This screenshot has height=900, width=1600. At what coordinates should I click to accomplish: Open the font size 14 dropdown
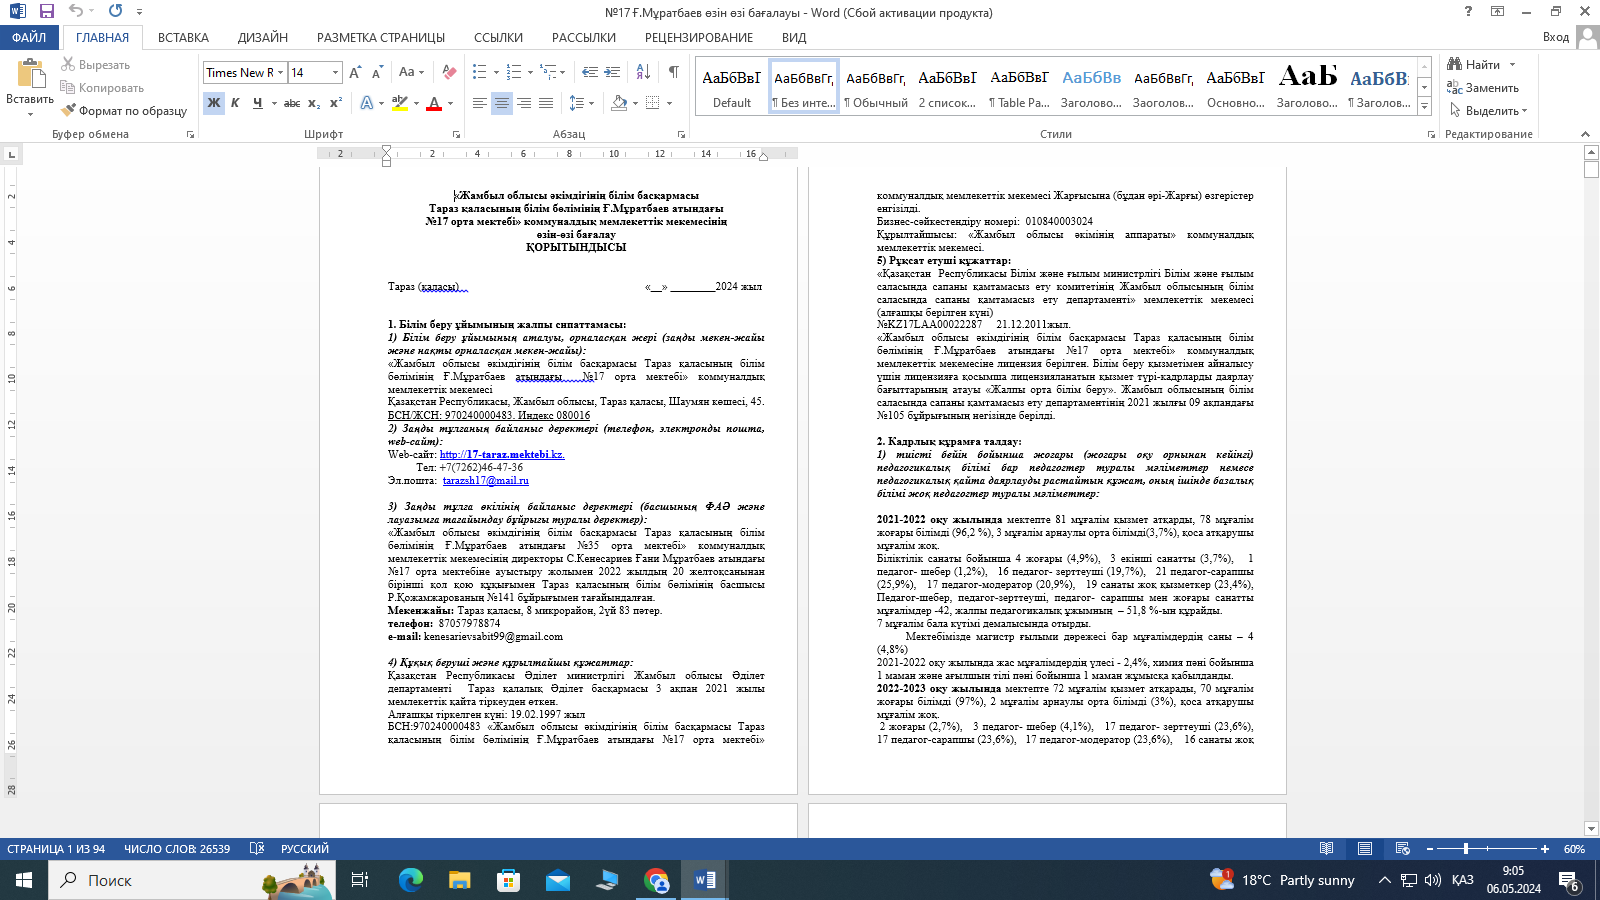click(x=335, y=72)
